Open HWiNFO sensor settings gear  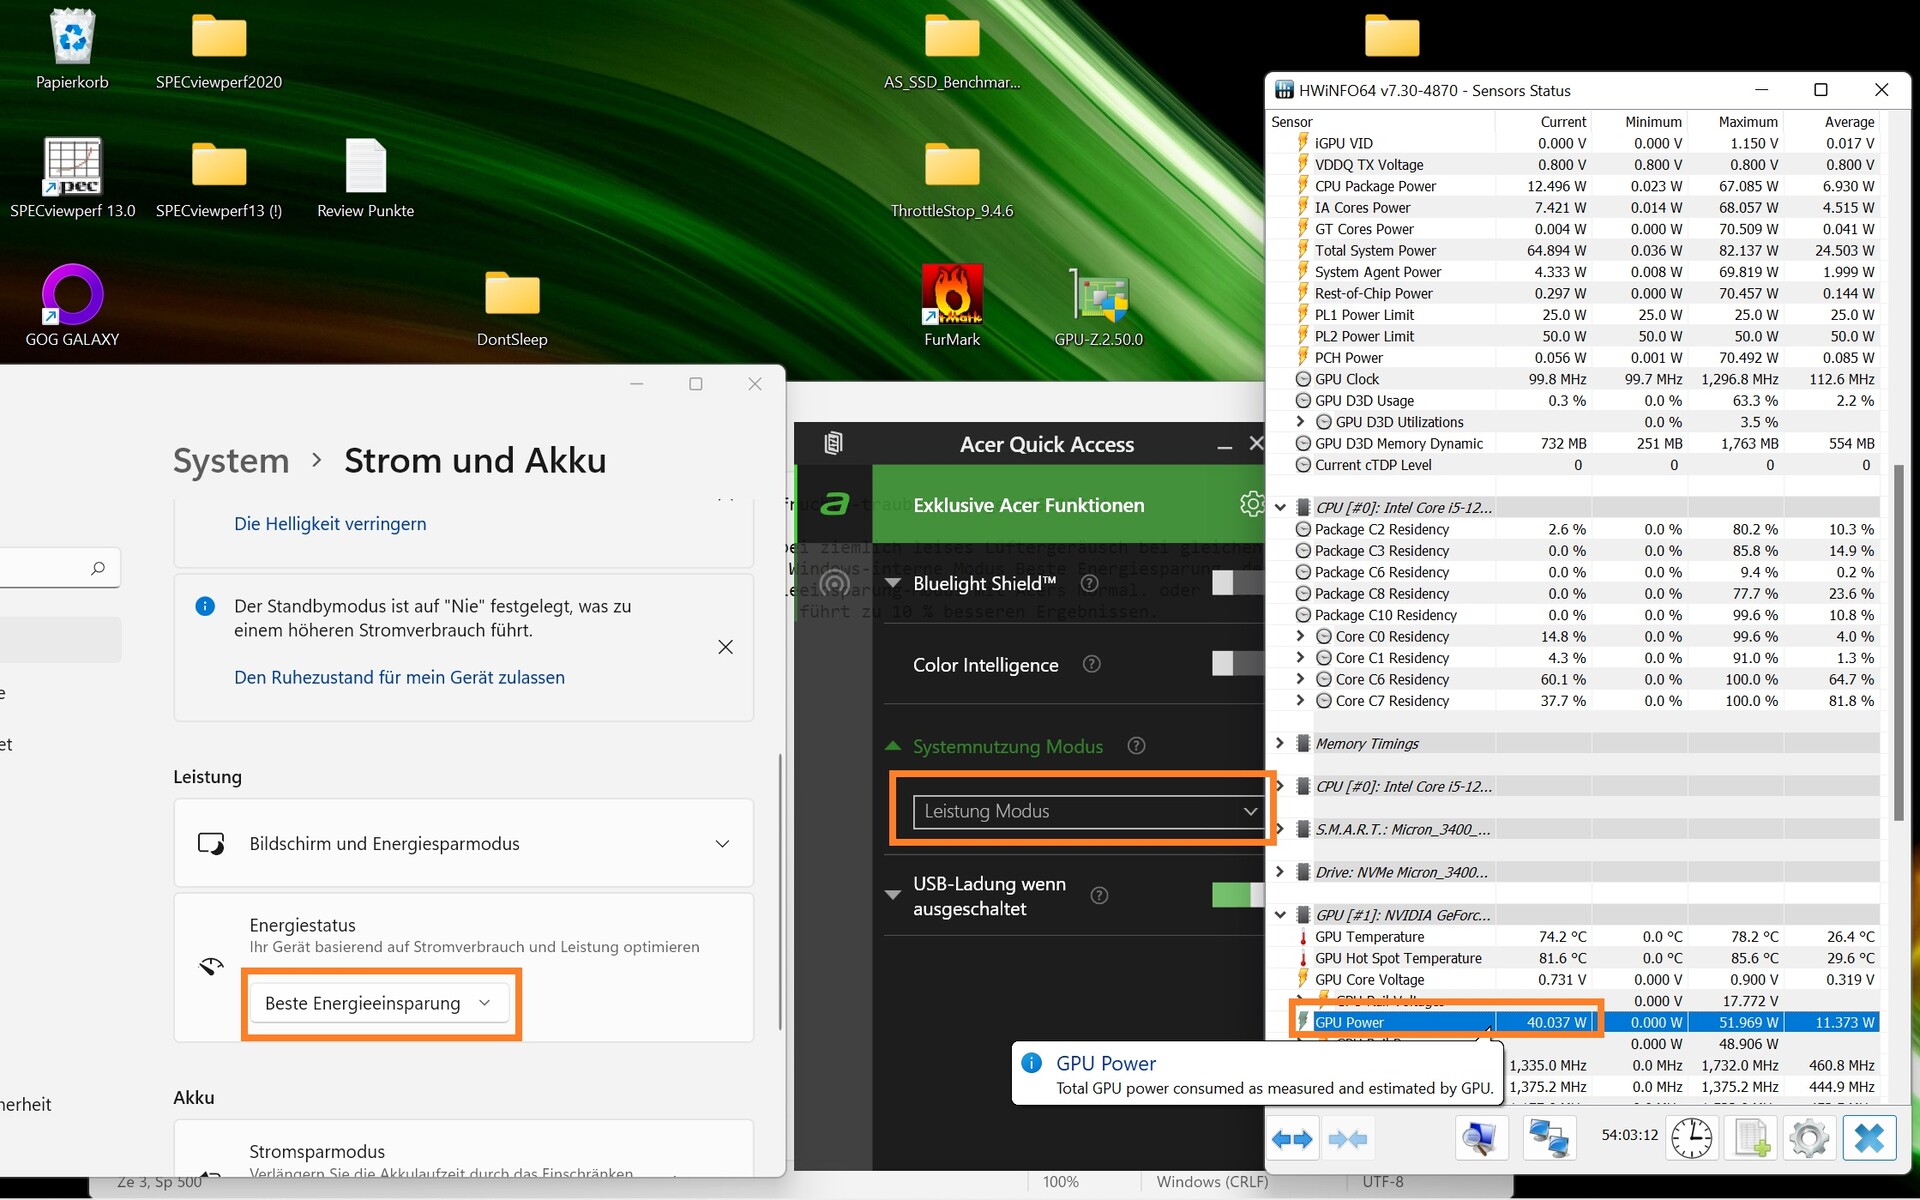pos(1809,1138)
